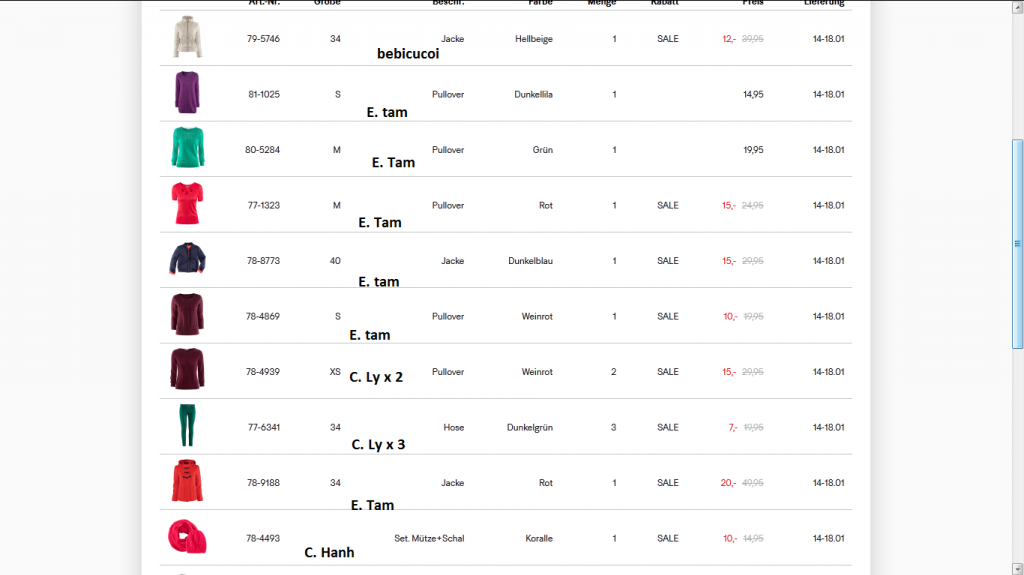1024x575 pixels.
Task: Click thumbnail of wine red pullover 78-4939
Action: click(187, 371)
